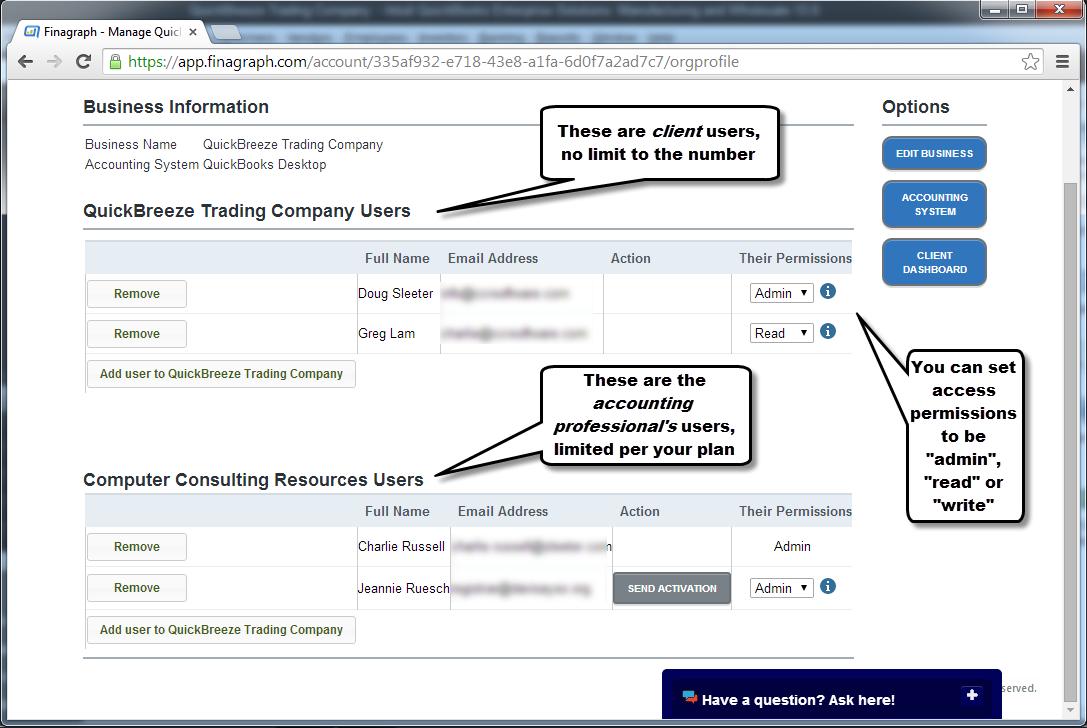Click the 'Computer Consulting Resources Users' heading
This screenshot has height=728, width=1087.
coord(253,480)
